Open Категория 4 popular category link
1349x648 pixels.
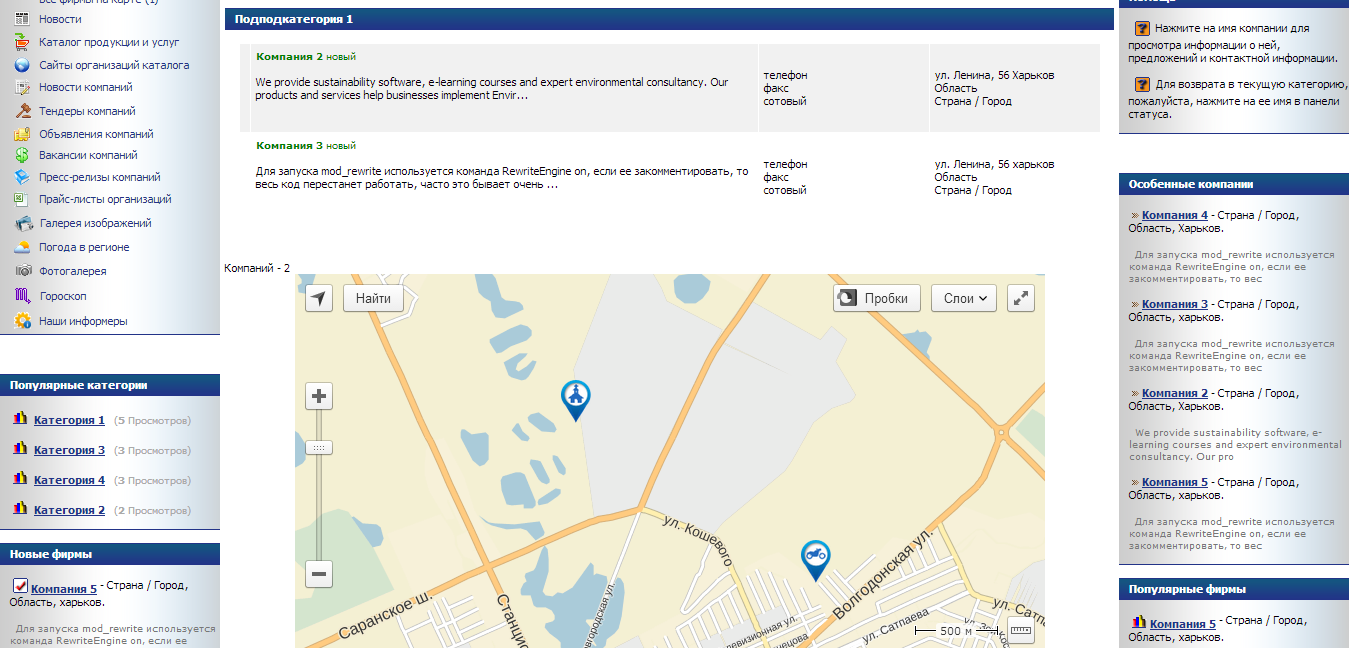(x=69, y=480)
